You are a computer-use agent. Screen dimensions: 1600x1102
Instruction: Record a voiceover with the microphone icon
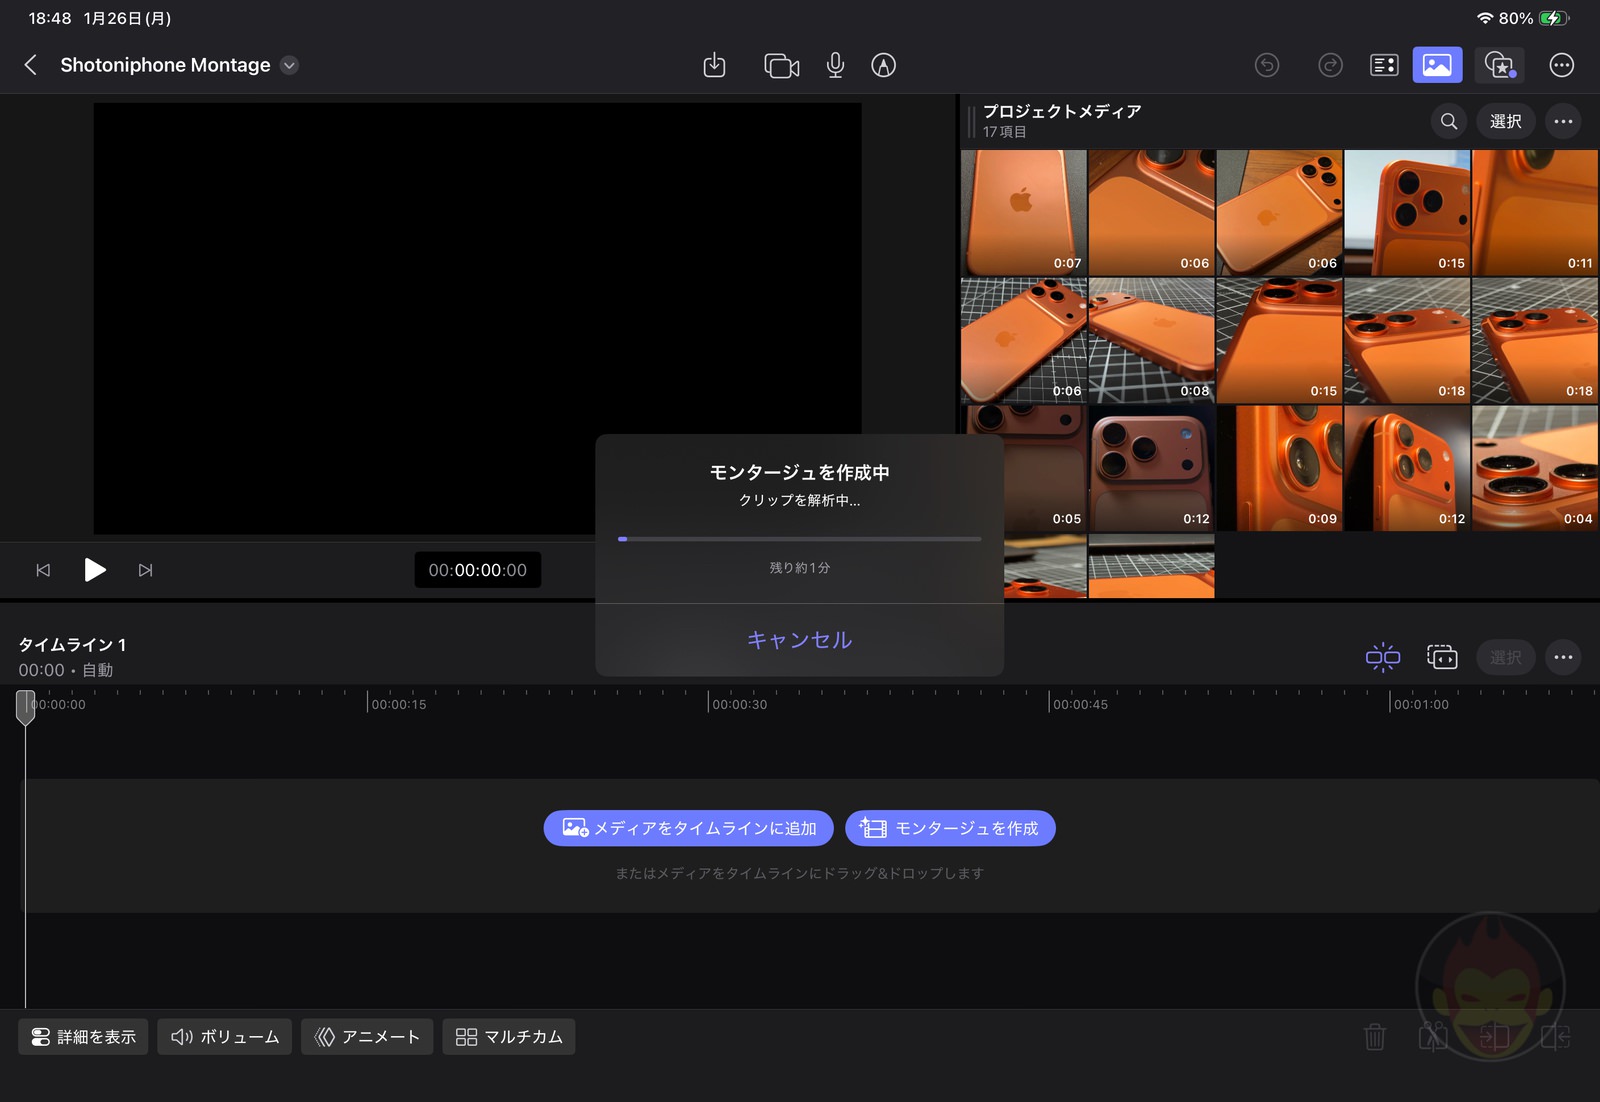(x=835, y=65)
